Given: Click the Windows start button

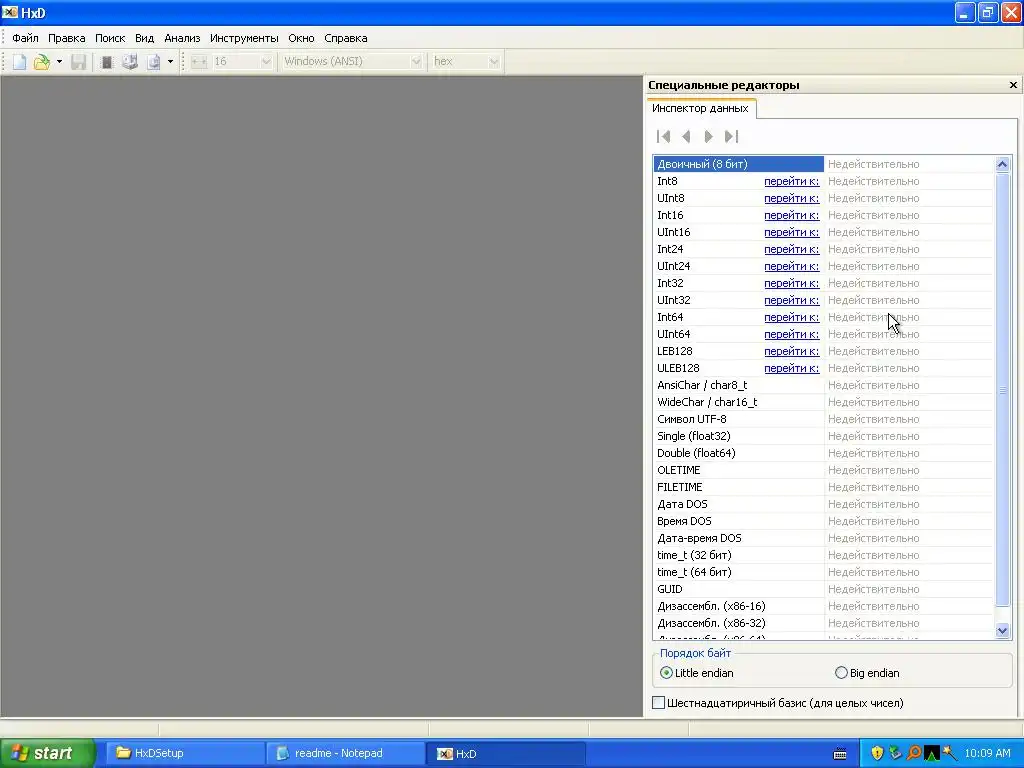Looking at the screenshot, I should coord(46,753).
